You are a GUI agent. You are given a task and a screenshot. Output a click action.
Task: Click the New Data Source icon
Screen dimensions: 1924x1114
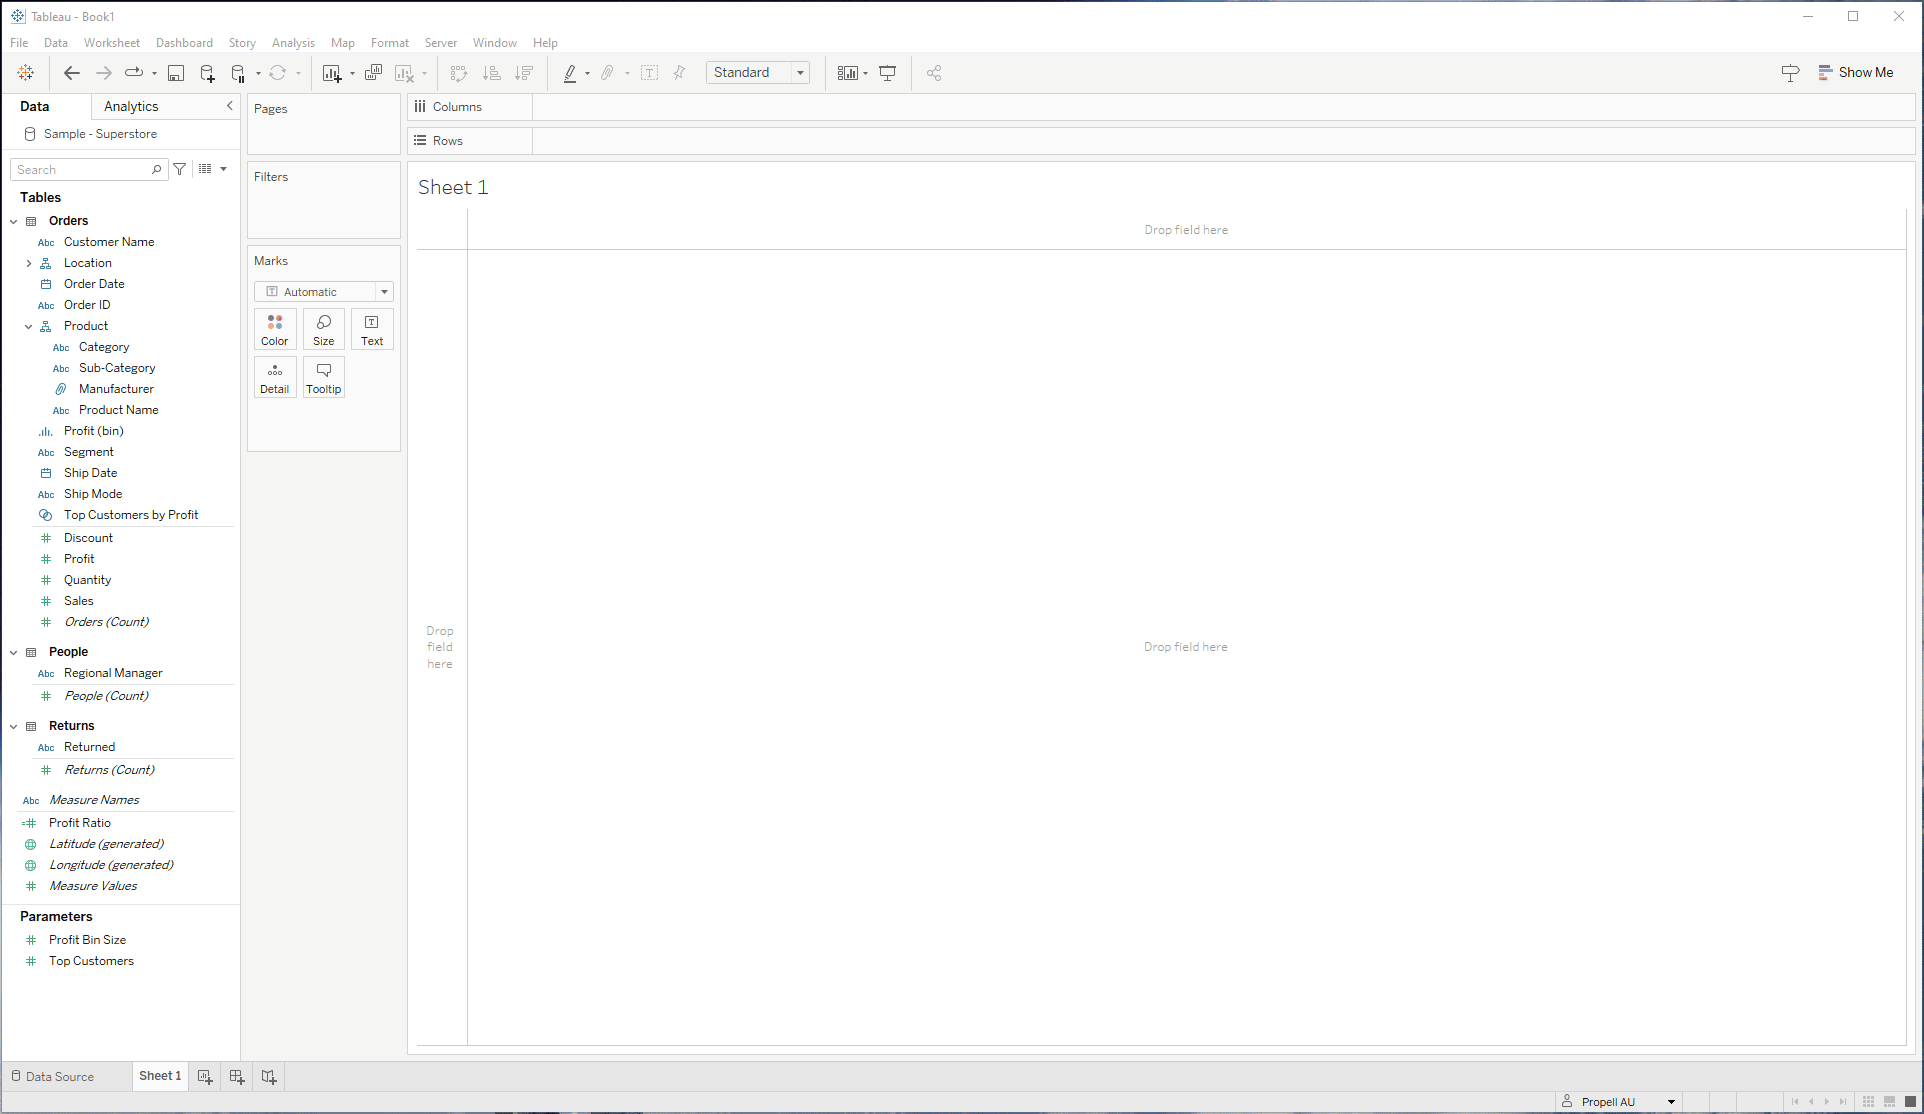pyautogui.click(x=207, y=73)
